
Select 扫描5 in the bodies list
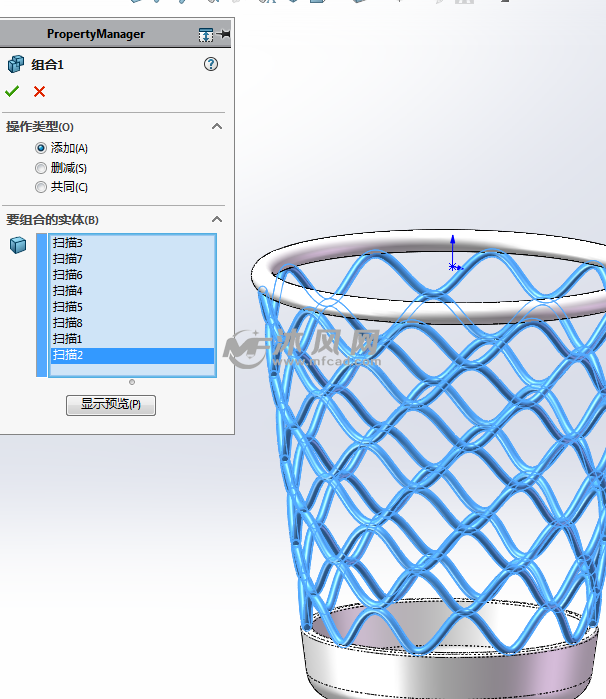tap(132, 307)
